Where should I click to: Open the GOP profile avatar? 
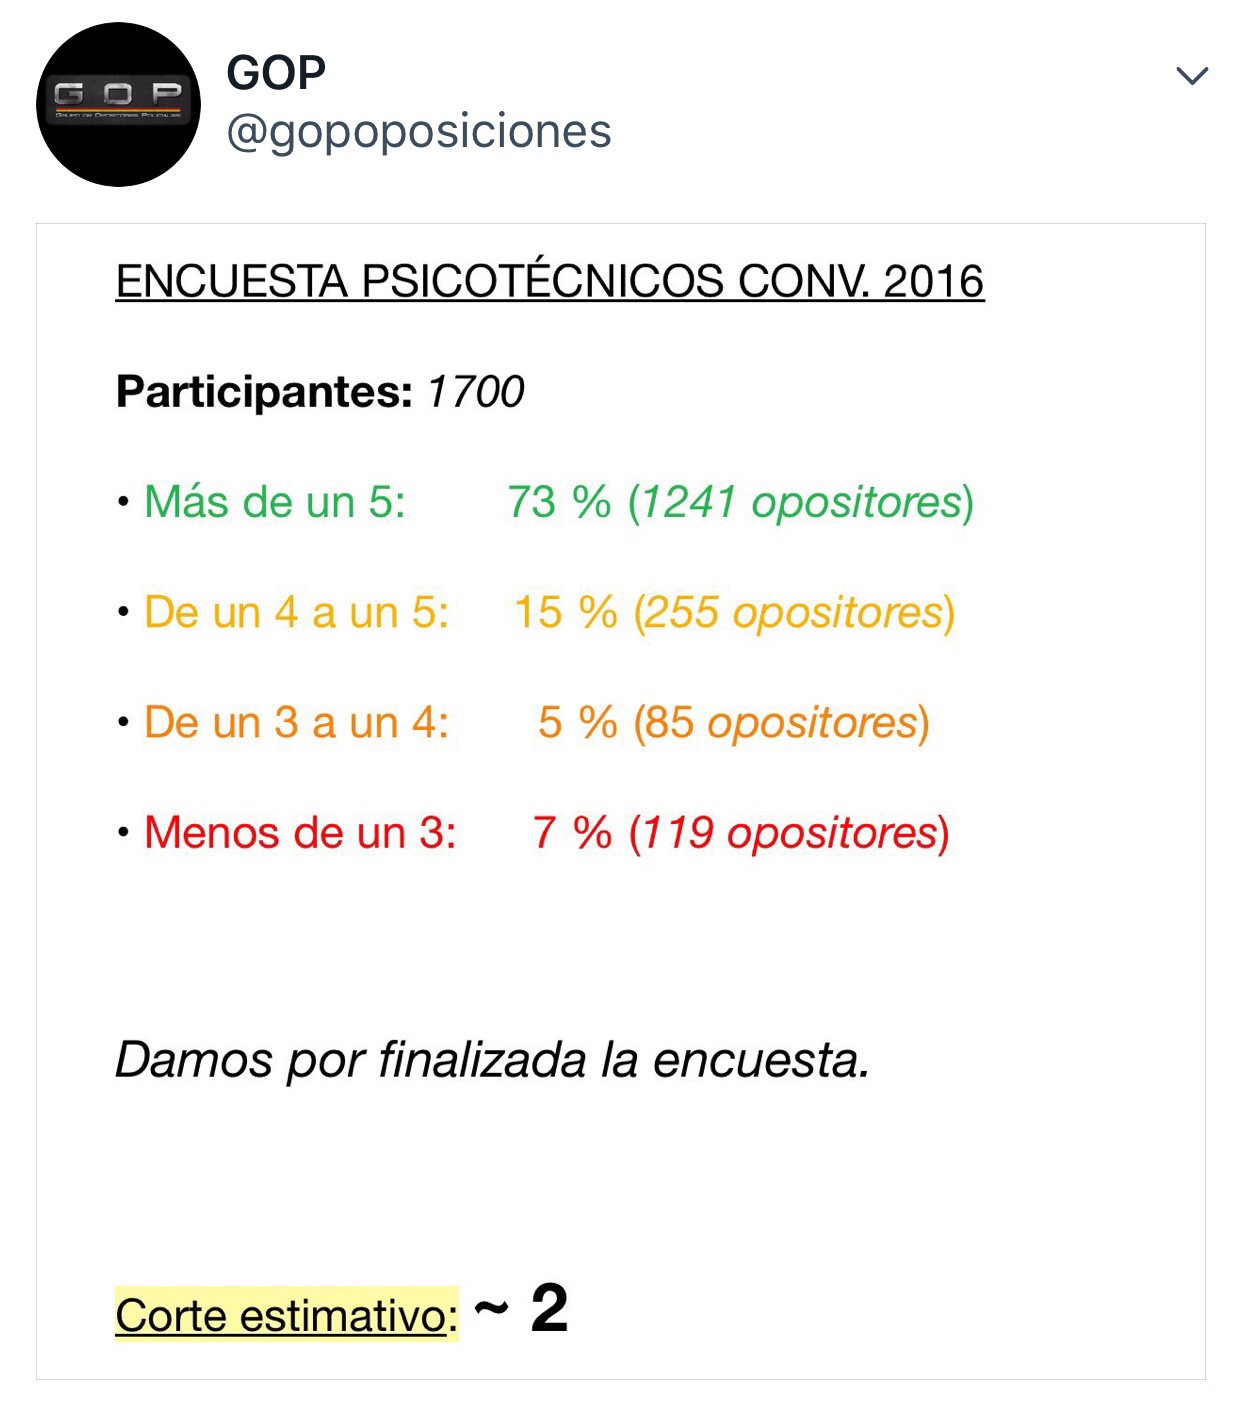click(118, 104)
